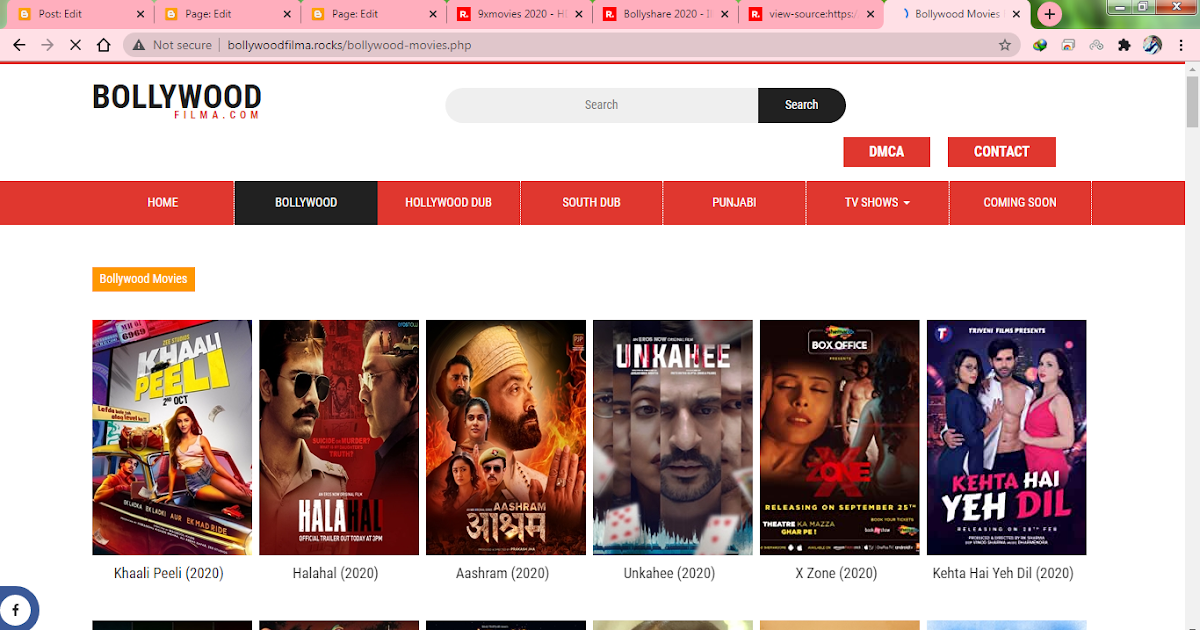Image resolution: width=1200 pixels, height=630 pixels.
Task: Open a new tab with plus button
Action: (x=1049, y=14)
